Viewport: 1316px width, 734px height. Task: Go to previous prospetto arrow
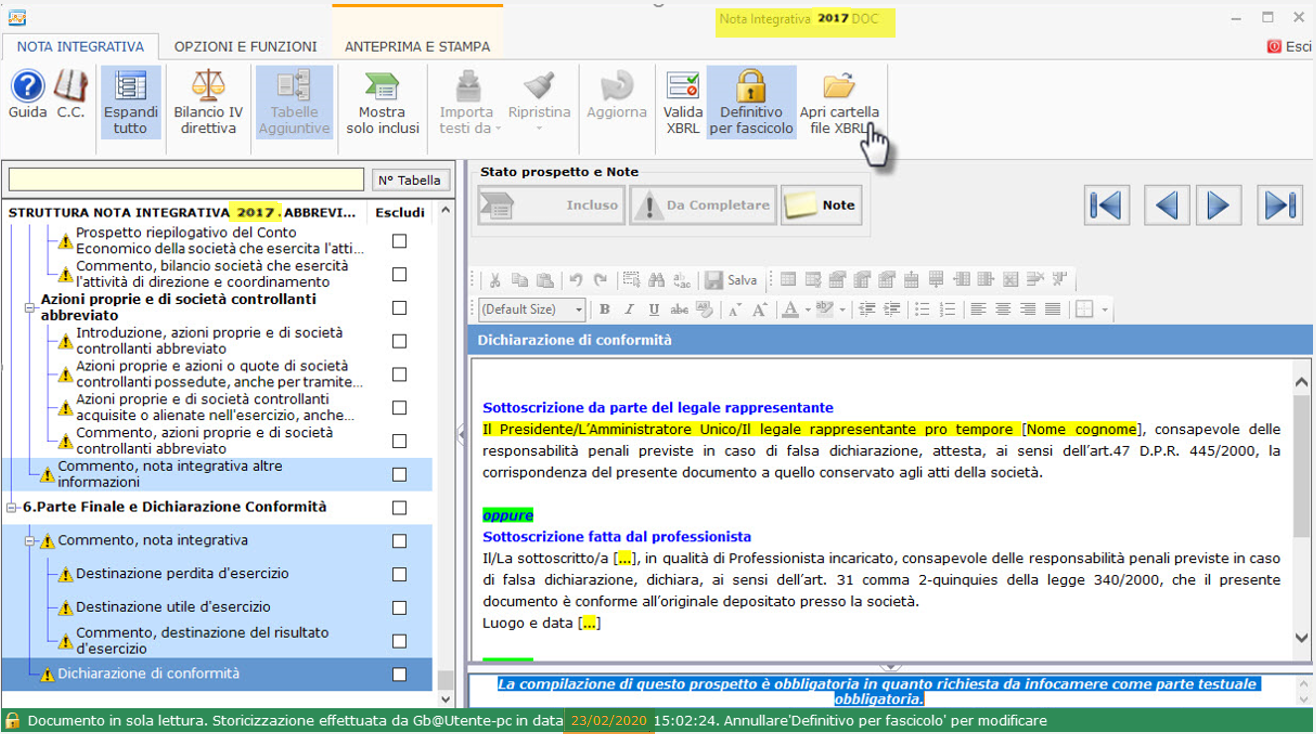tap(1166, 205)
